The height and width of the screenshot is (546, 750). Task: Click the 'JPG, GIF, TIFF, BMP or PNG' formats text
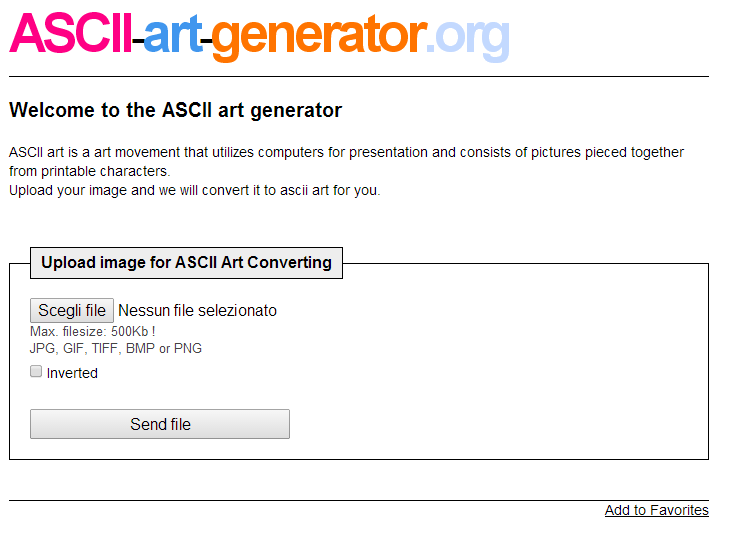click(x=116, y=349)
